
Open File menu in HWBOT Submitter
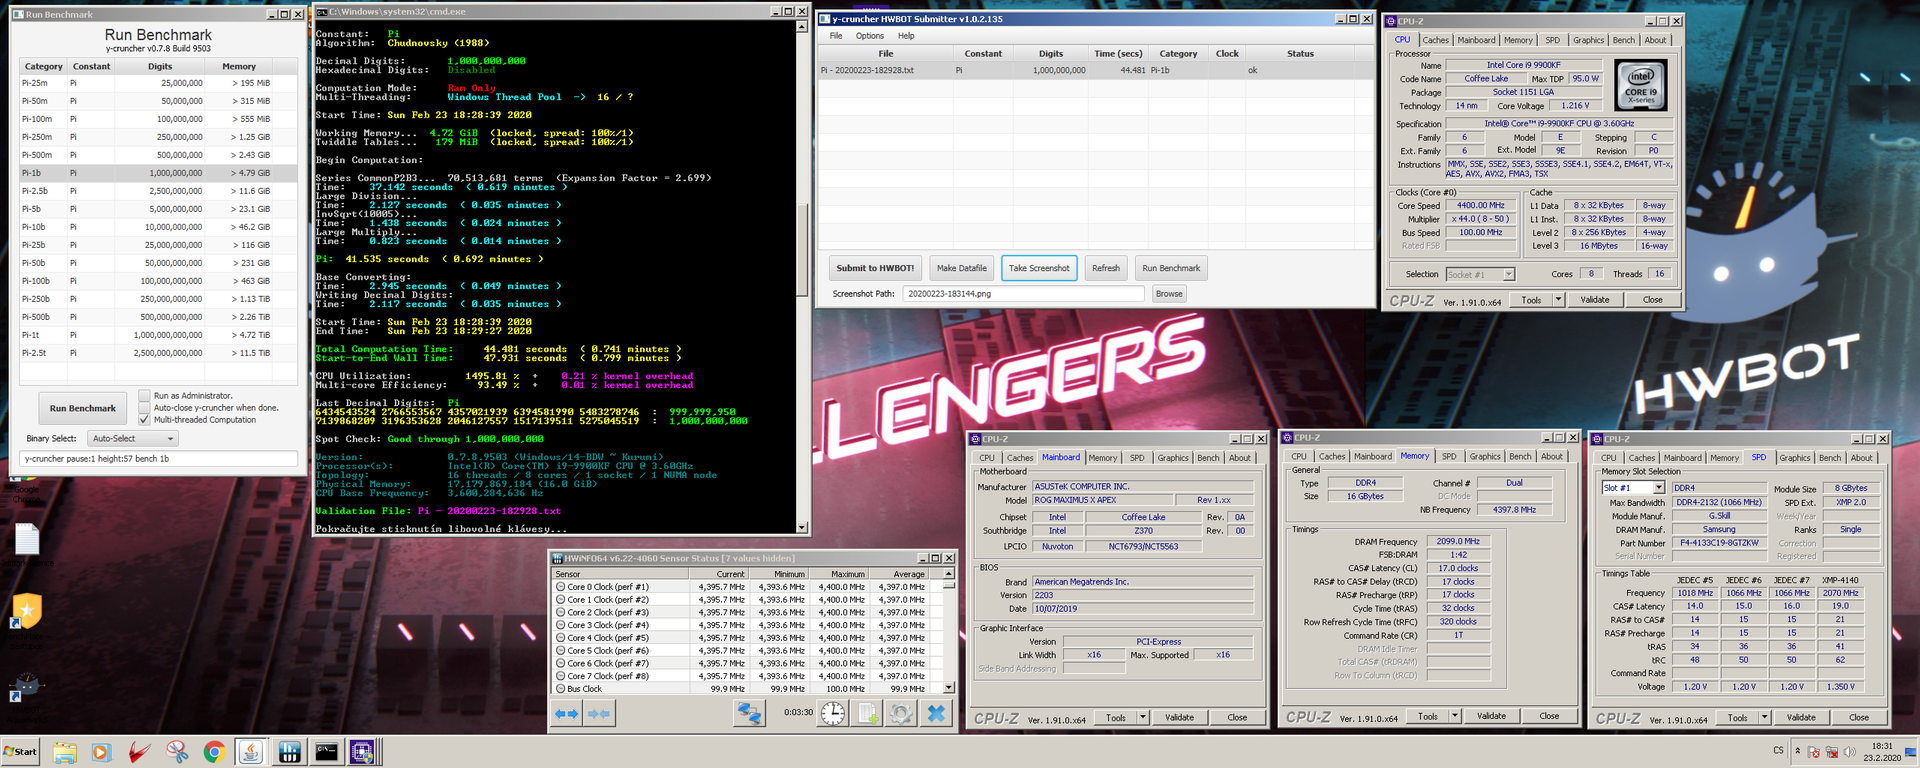[836, 36]
